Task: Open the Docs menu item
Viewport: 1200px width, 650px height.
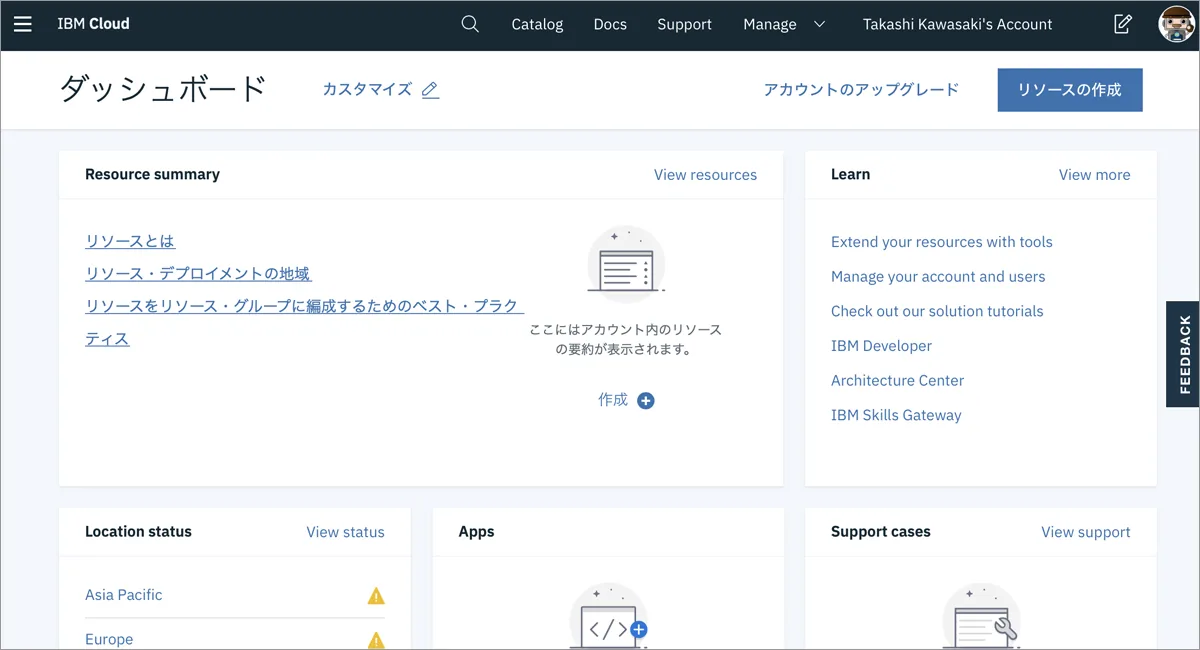Action: click(x=610, y=24)
